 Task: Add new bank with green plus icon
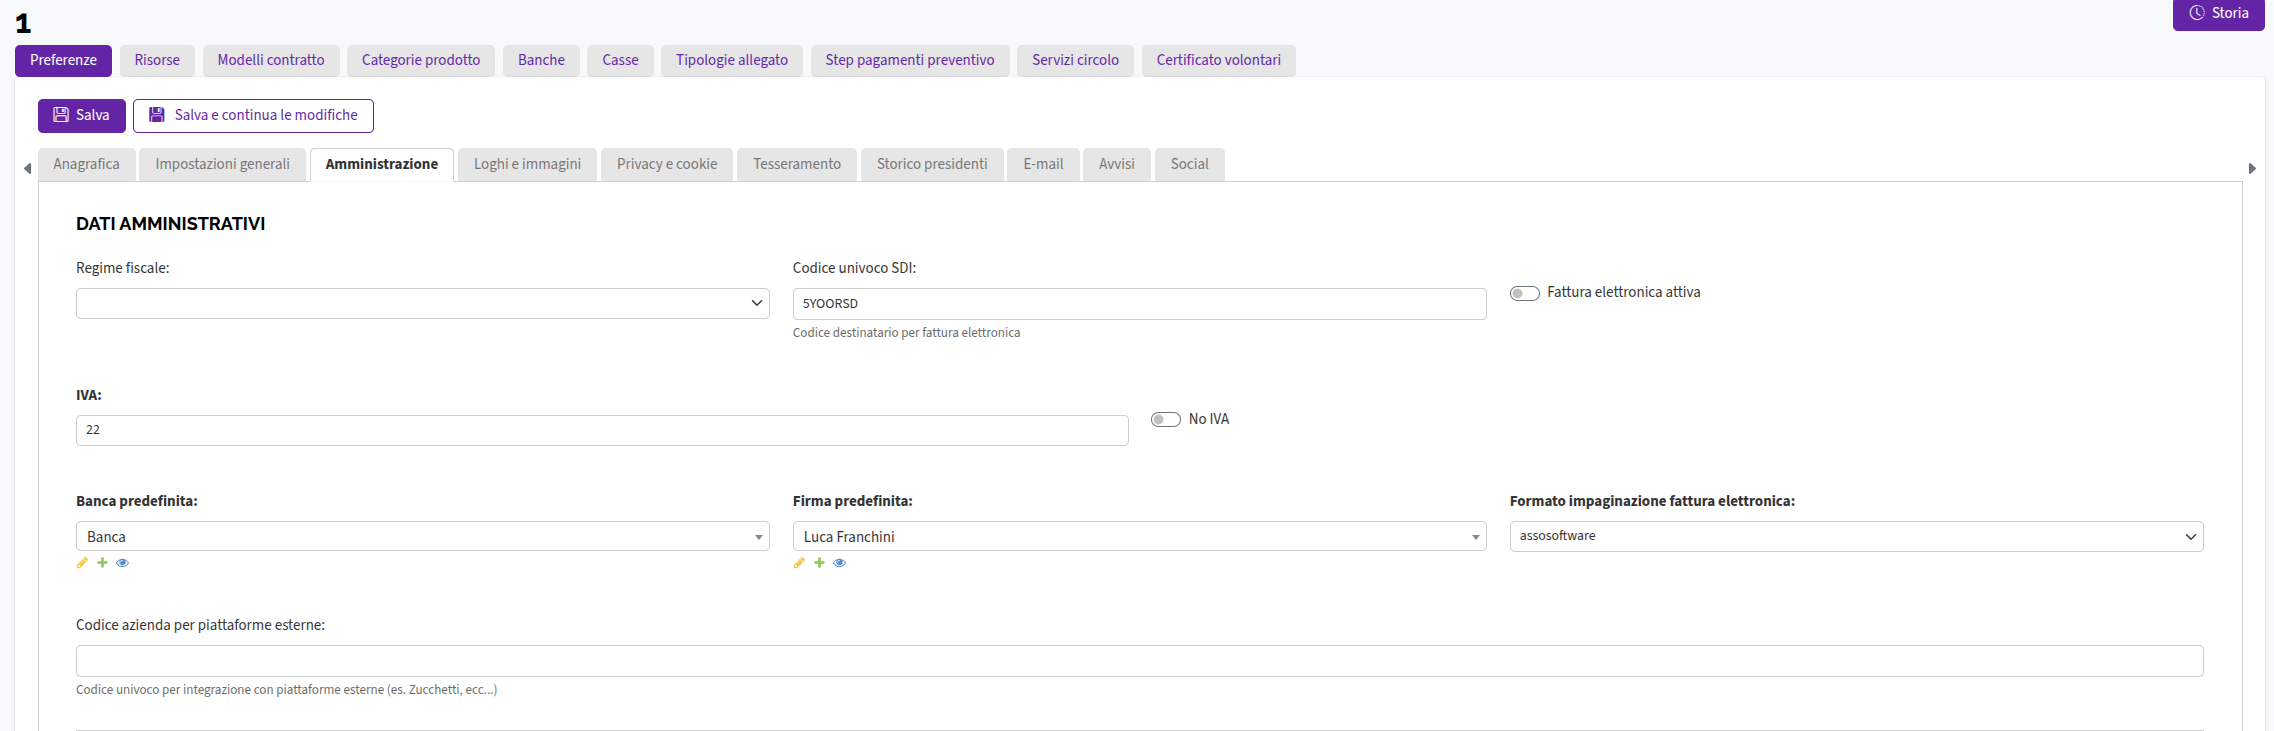[x=102, y=563]
